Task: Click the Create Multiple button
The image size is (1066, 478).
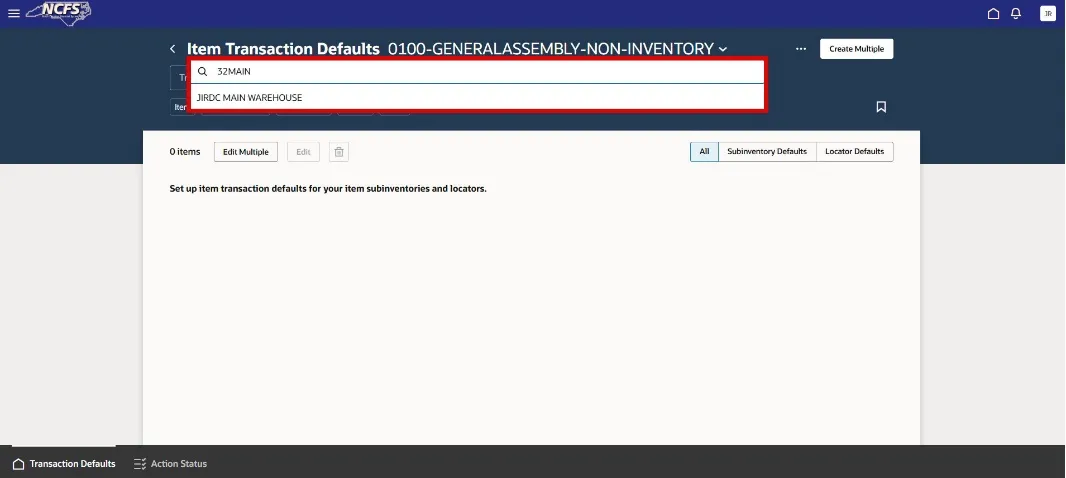Action: point(857,49)
